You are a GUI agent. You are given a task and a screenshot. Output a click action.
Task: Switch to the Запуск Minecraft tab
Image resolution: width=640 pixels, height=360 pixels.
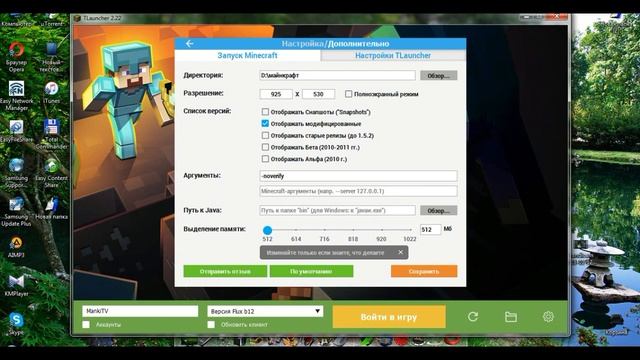click(x=247, y=56)
